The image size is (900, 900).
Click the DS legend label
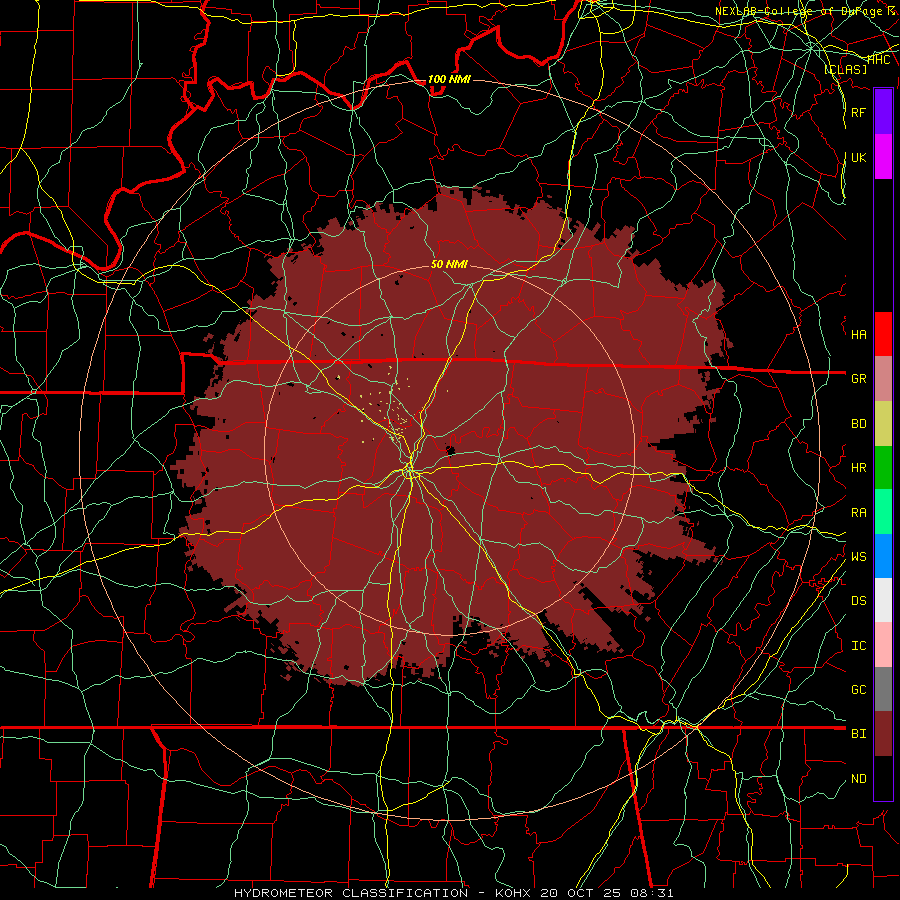[859, 601]
